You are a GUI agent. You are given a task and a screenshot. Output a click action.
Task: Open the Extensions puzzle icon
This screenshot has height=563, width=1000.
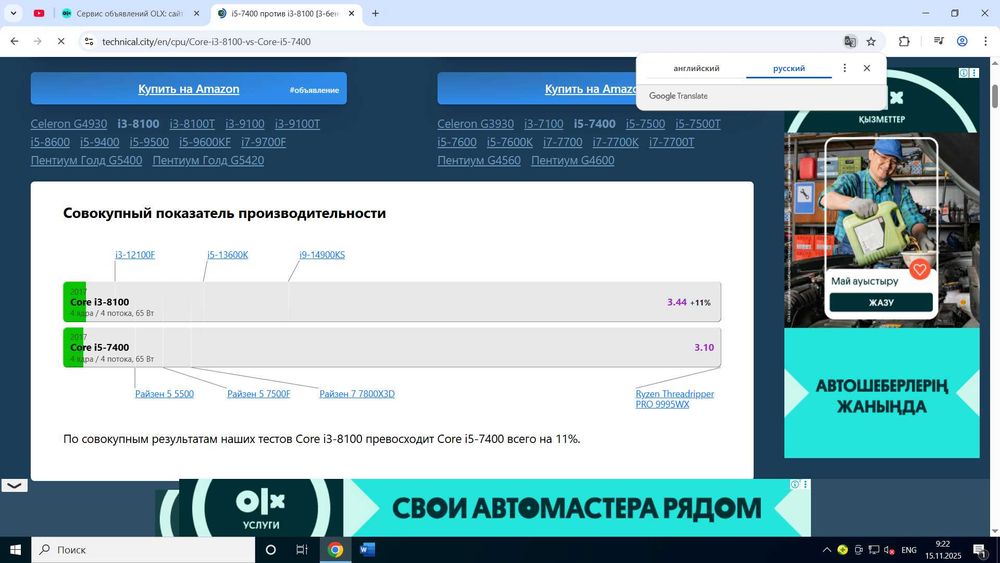tap(904, 41)
